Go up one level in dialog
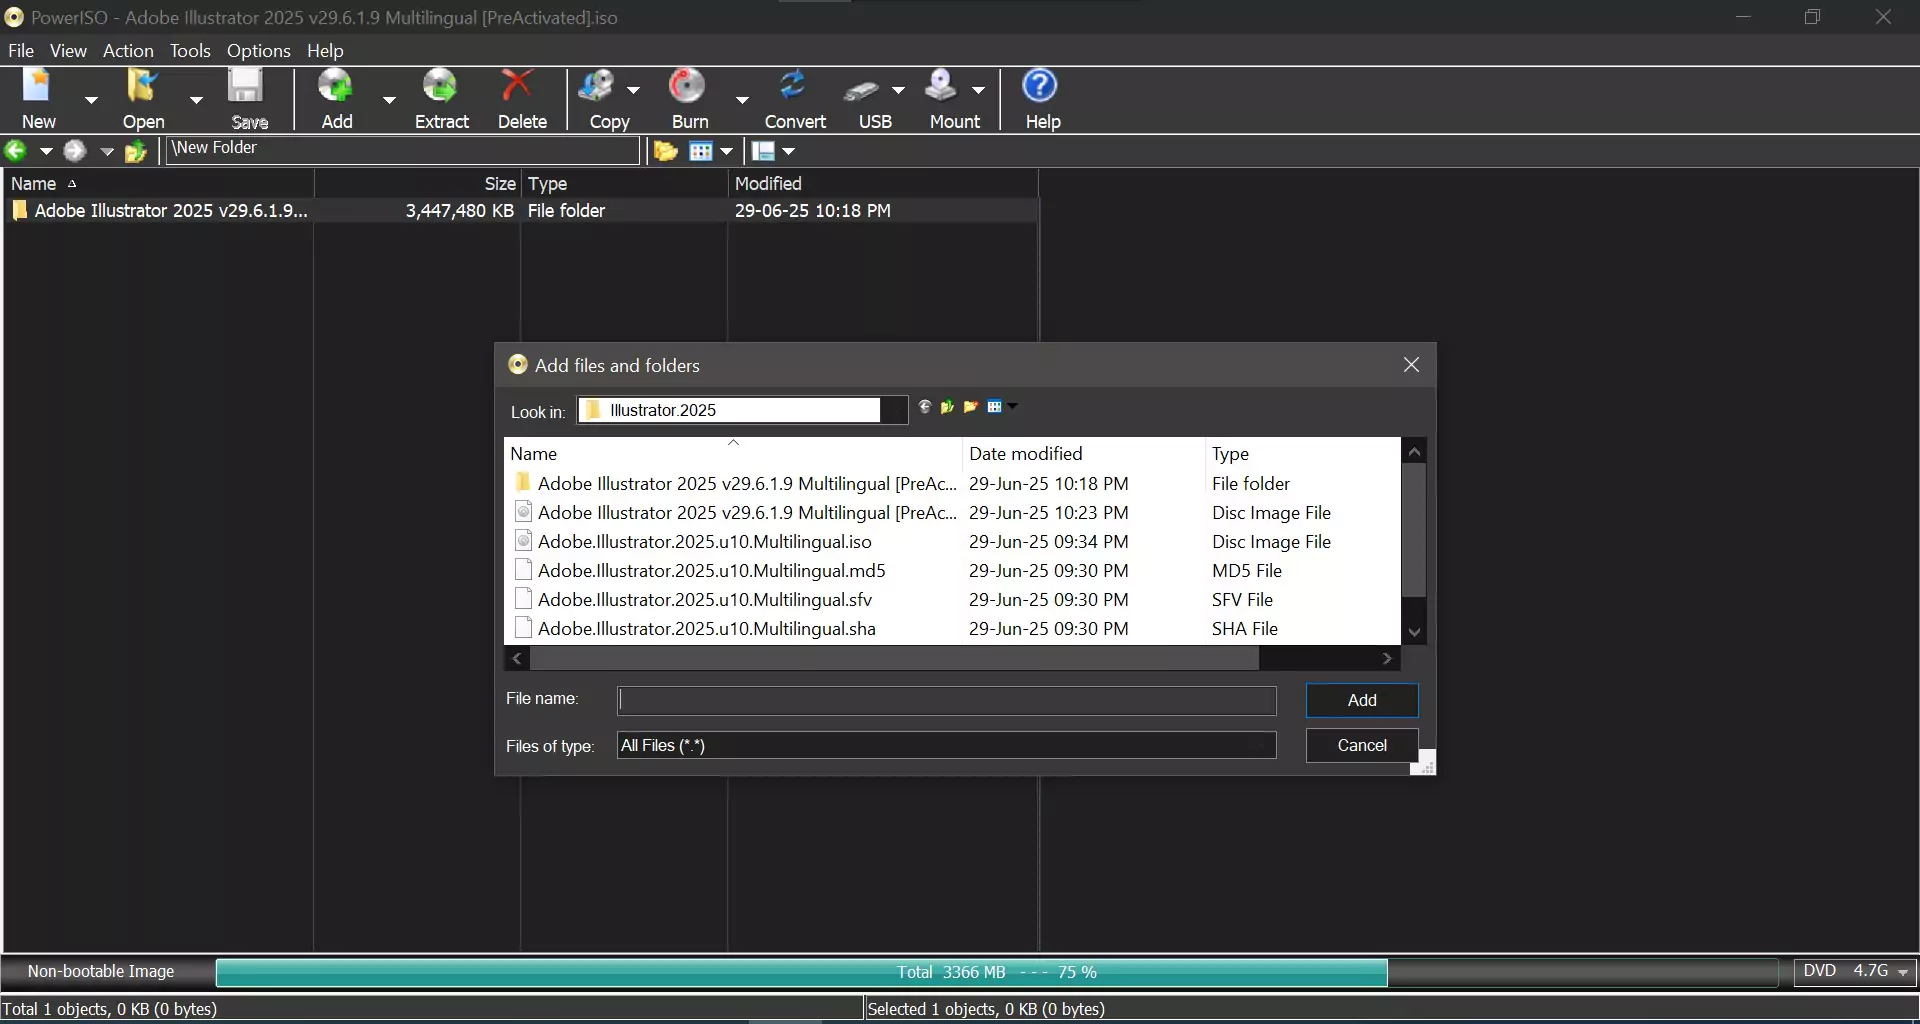The height and width of the screenshot is (1024, 1920). pyautogui.click(x=947, y=407)
